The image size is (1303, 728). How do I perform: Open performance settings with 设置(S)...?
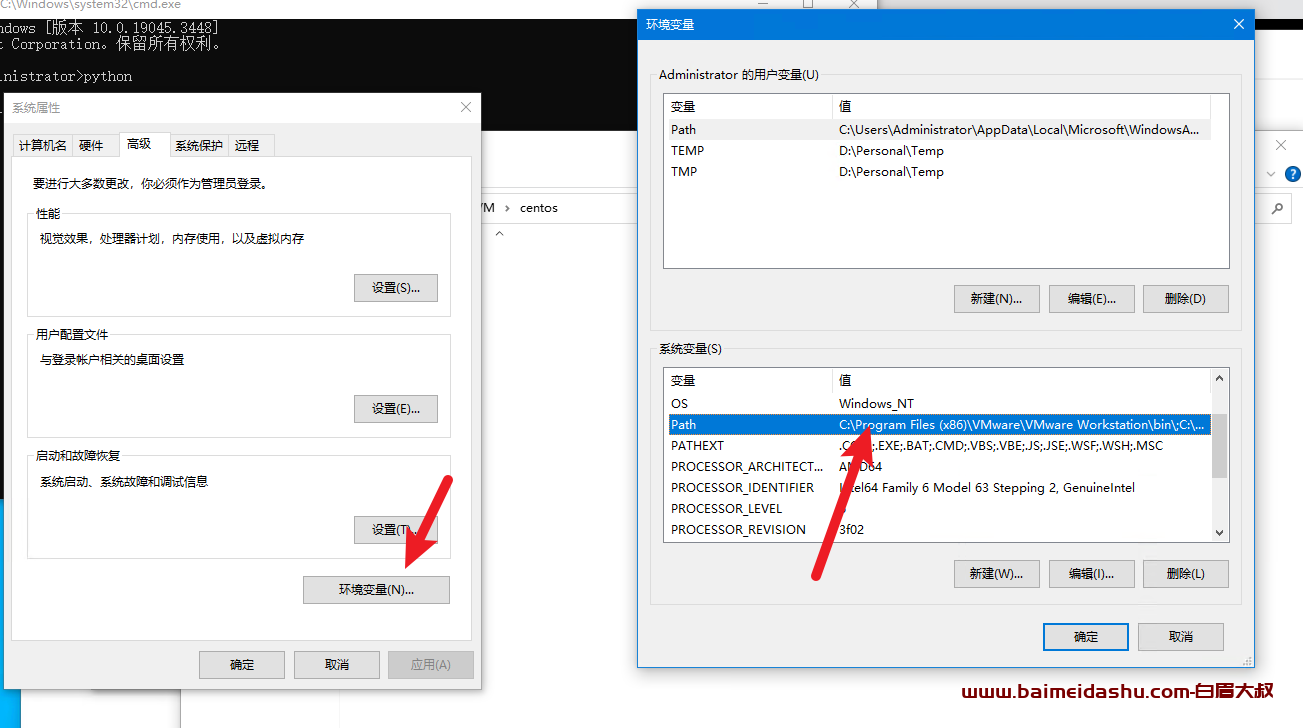pyautogui.click(x=396, y=288)
